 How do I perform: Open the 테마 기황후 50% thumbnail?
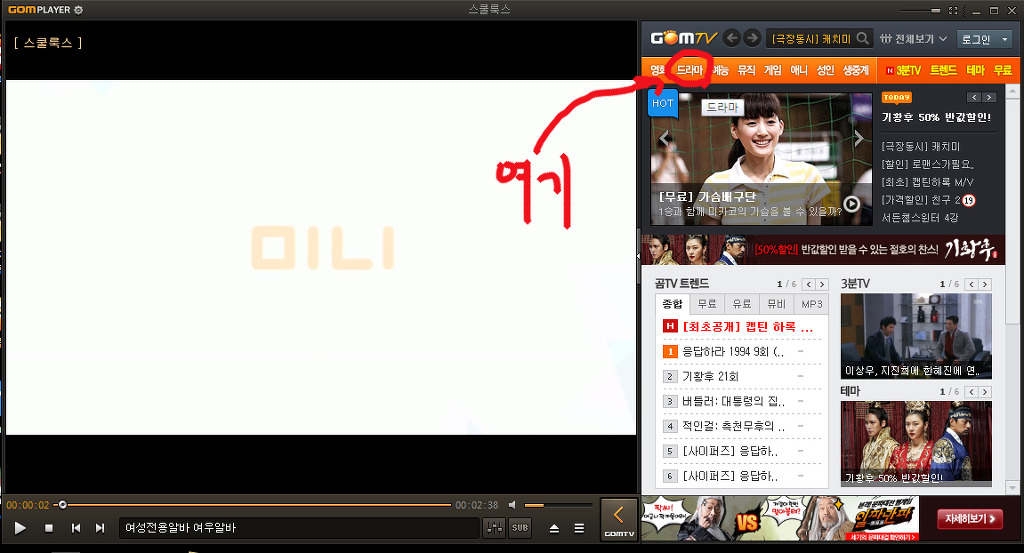click(916, 444)
